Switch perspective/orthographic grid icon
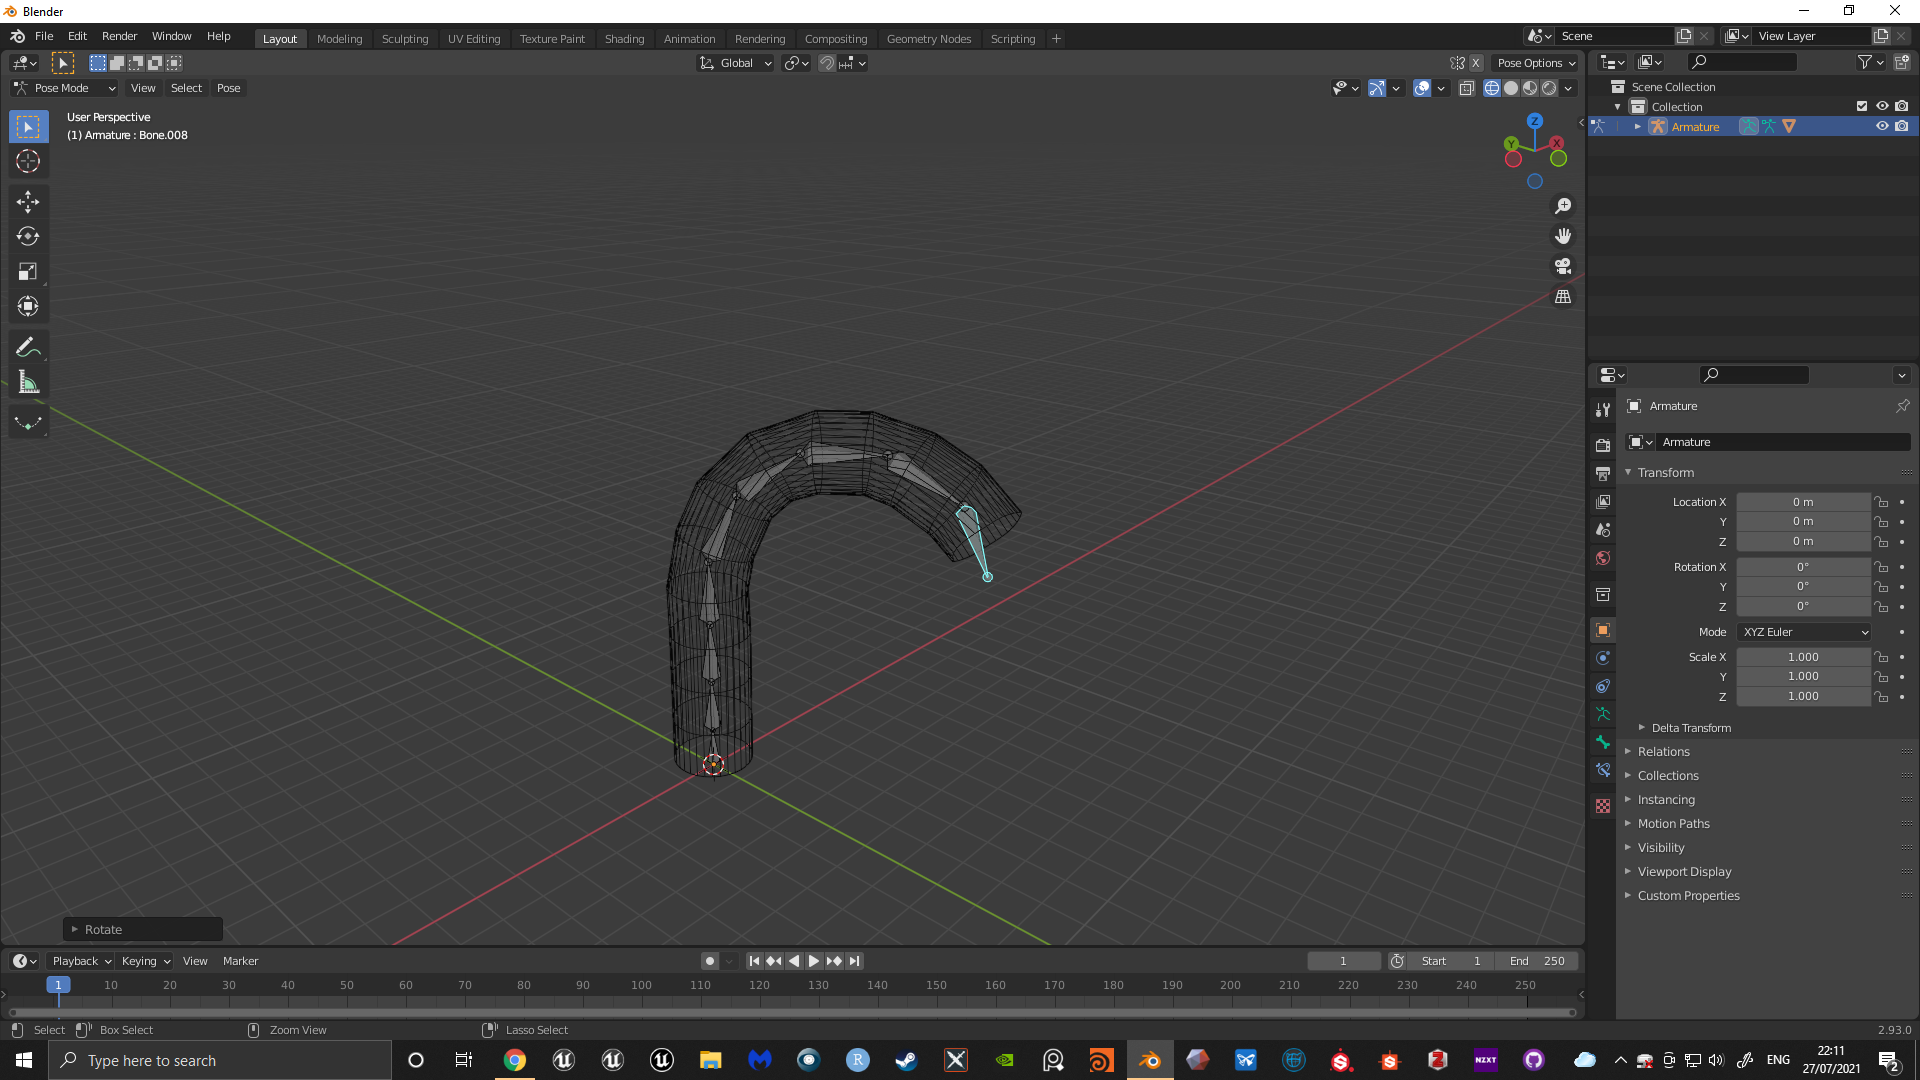The width and height of the screenshot is (1920, 1080). pos(1563,297)
